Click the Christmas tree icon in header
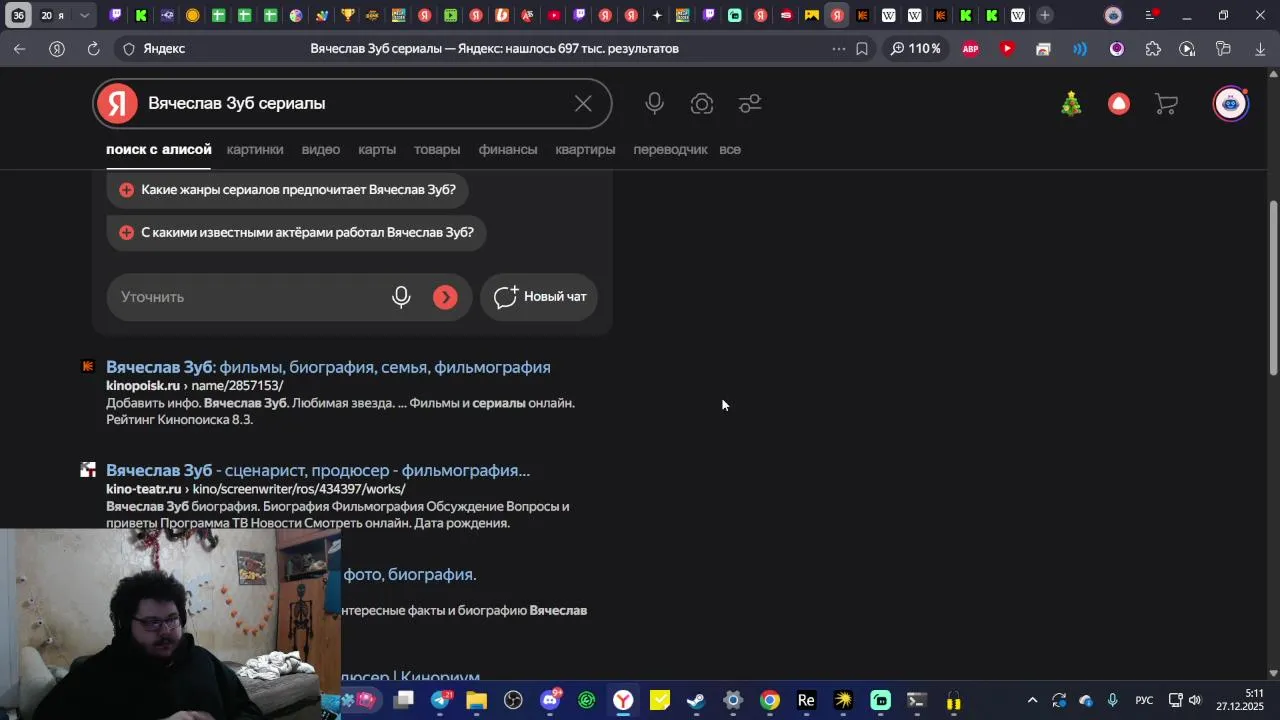Viewport: 1280px width, 720px height. [x=1071, y=103]
